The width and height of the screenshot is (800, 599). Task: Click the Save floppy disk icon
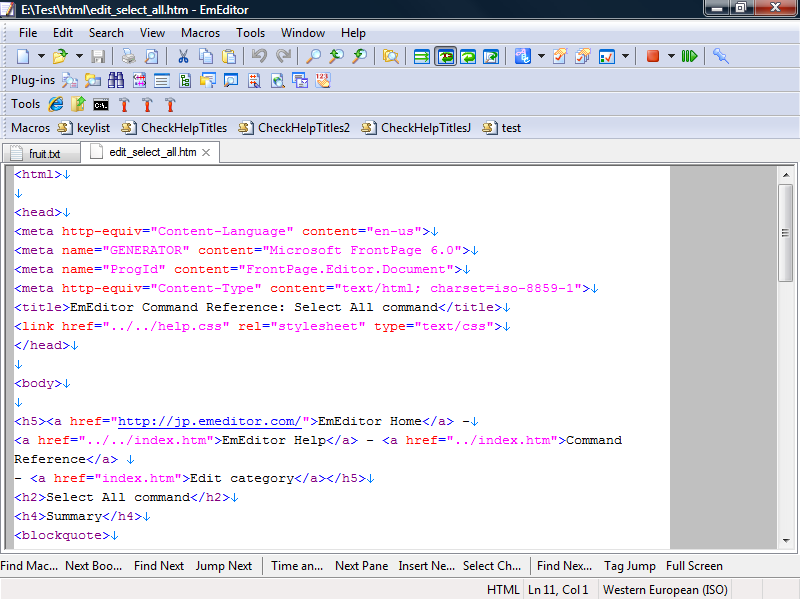tap(98, 56)
